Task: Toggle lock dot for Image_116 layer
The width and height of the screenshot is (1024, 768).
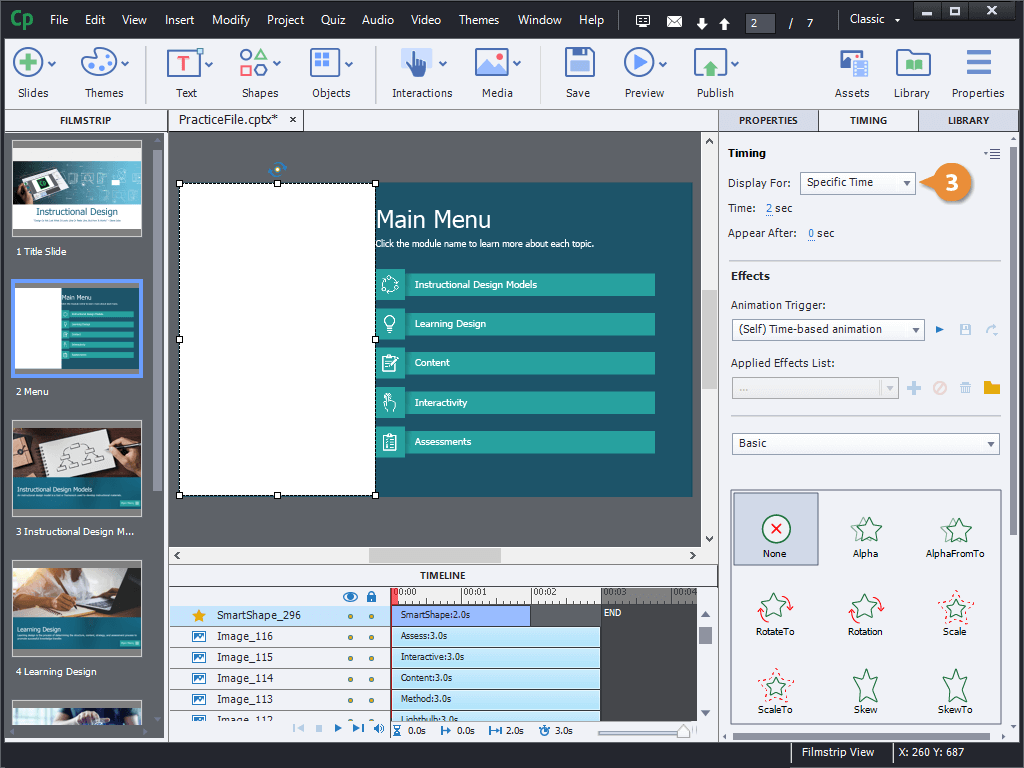Action: [x=371, y=637]
